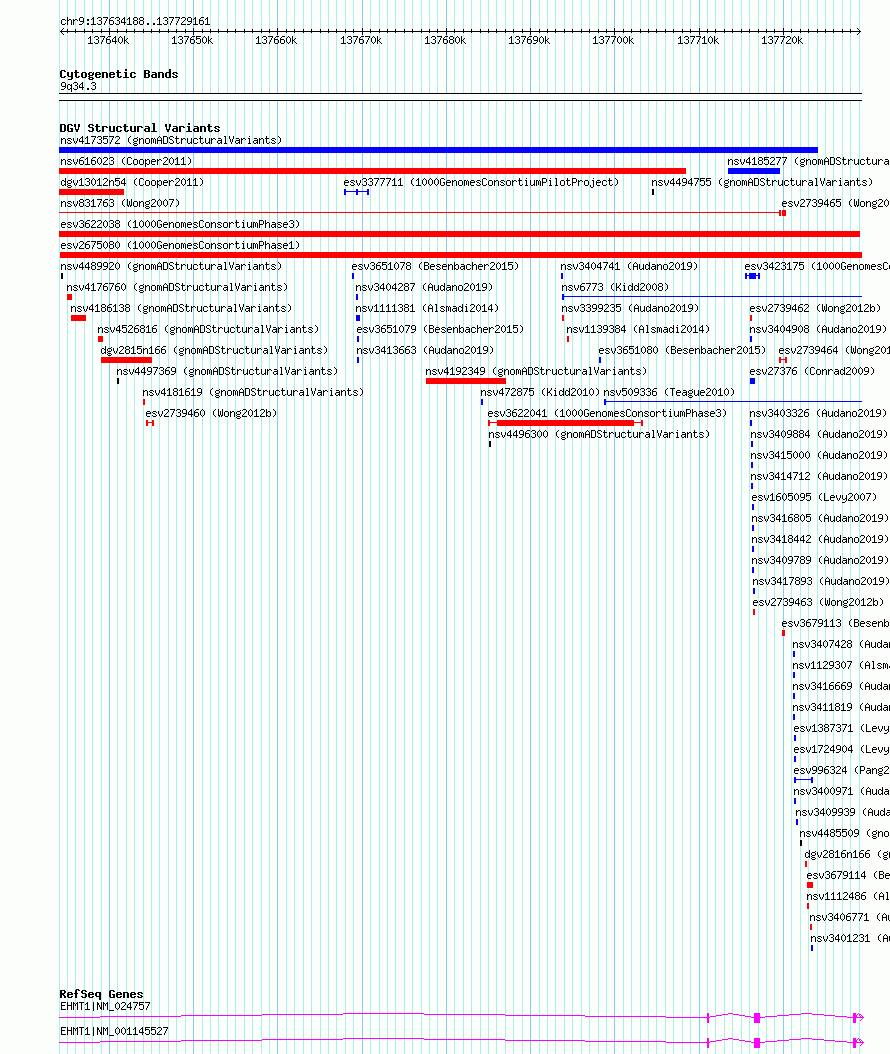Click EHMT1 NM_024757 magenta exon block
This screenshot has height=1054, width=890.
(x=757, y=1018)
